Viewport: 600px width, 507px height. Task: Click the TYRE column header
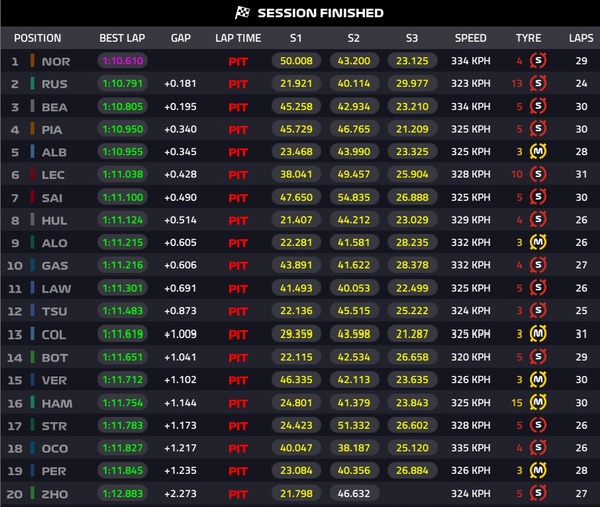[x=528, y=38]
